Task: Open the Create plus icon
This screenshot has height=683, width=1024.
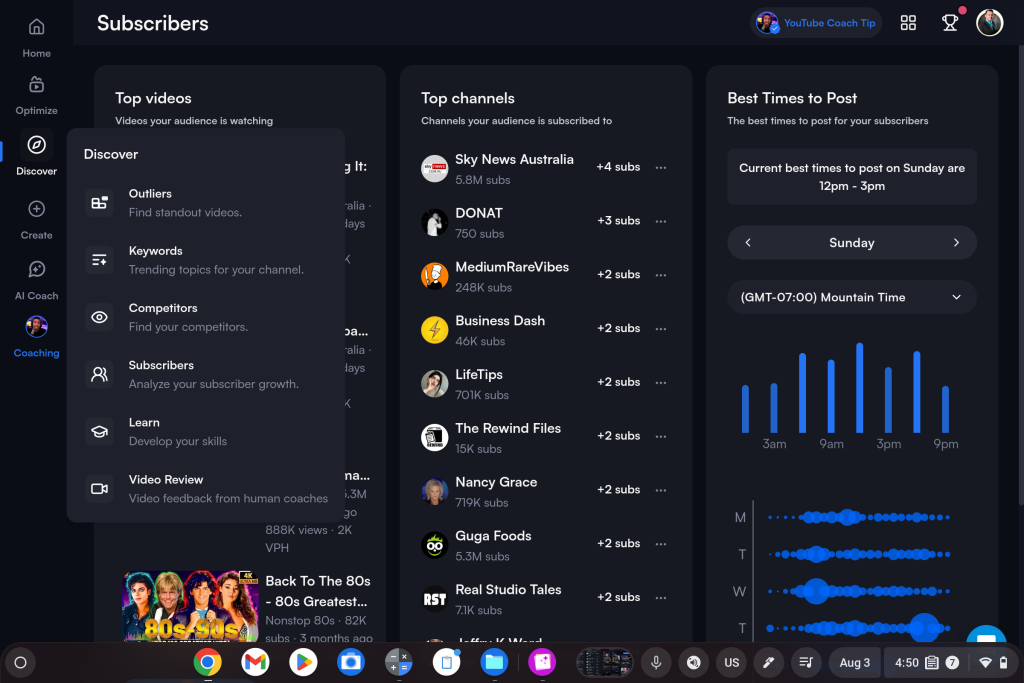Action: pos(37,209)
